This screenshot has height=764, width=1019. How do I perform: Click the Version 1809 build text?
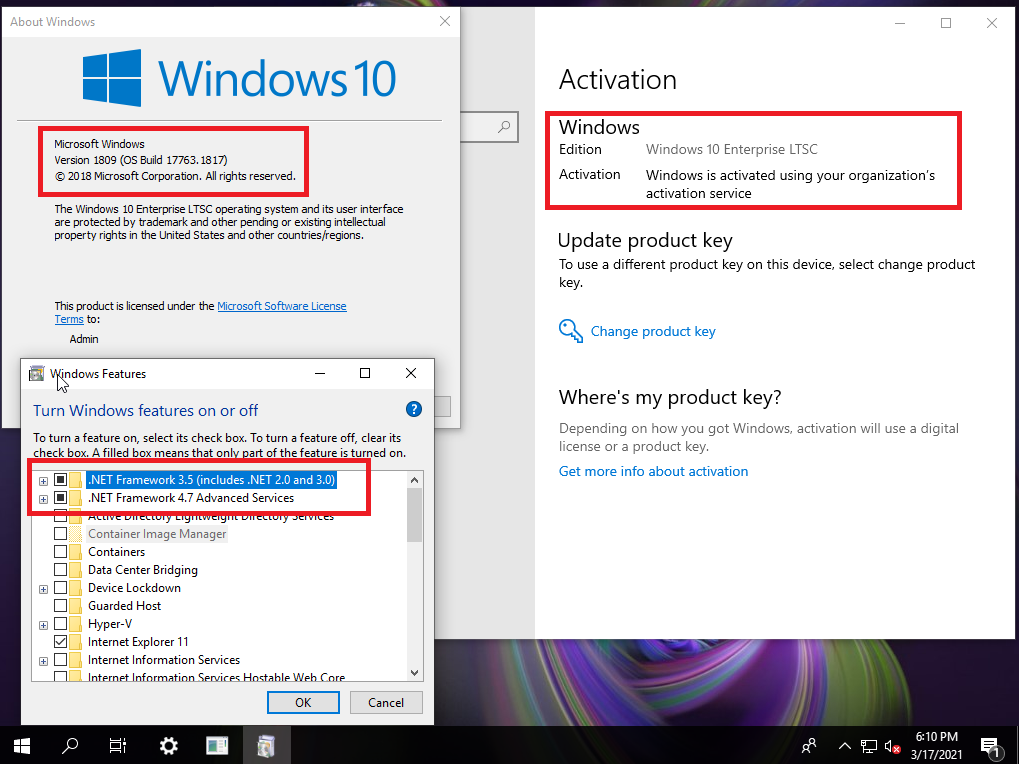click(141, 160)
